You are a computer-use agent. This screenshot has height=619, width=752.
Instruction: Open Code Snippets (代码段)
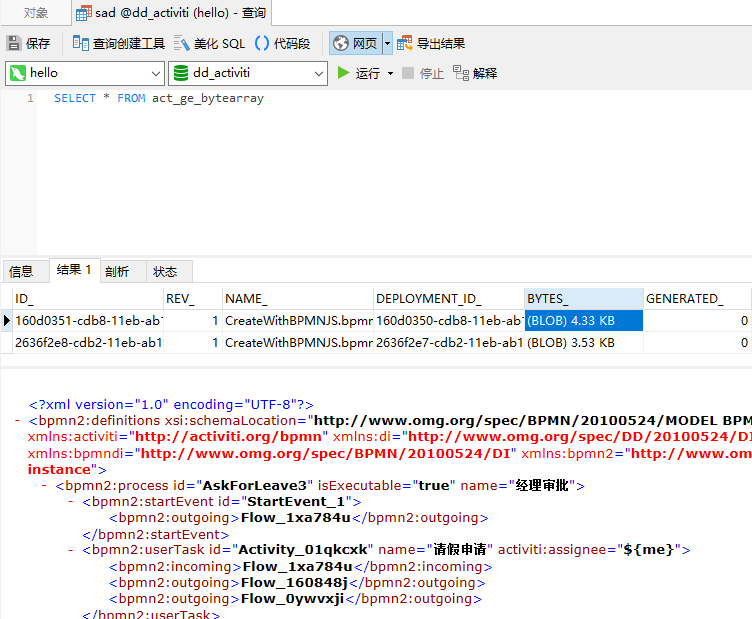[x=282, y=44]
